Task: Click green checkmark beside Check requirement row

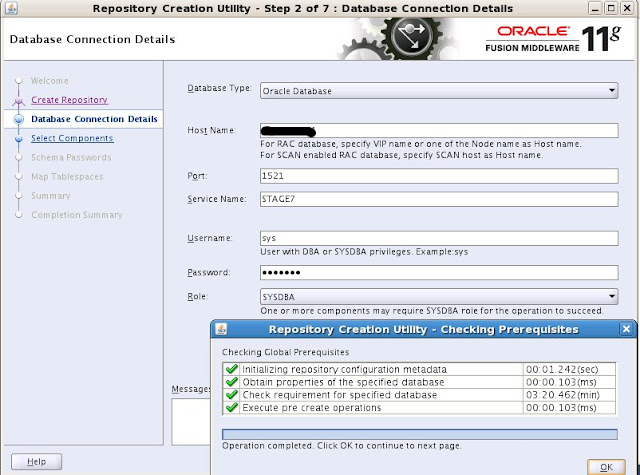Action: [x=231, y=395]
